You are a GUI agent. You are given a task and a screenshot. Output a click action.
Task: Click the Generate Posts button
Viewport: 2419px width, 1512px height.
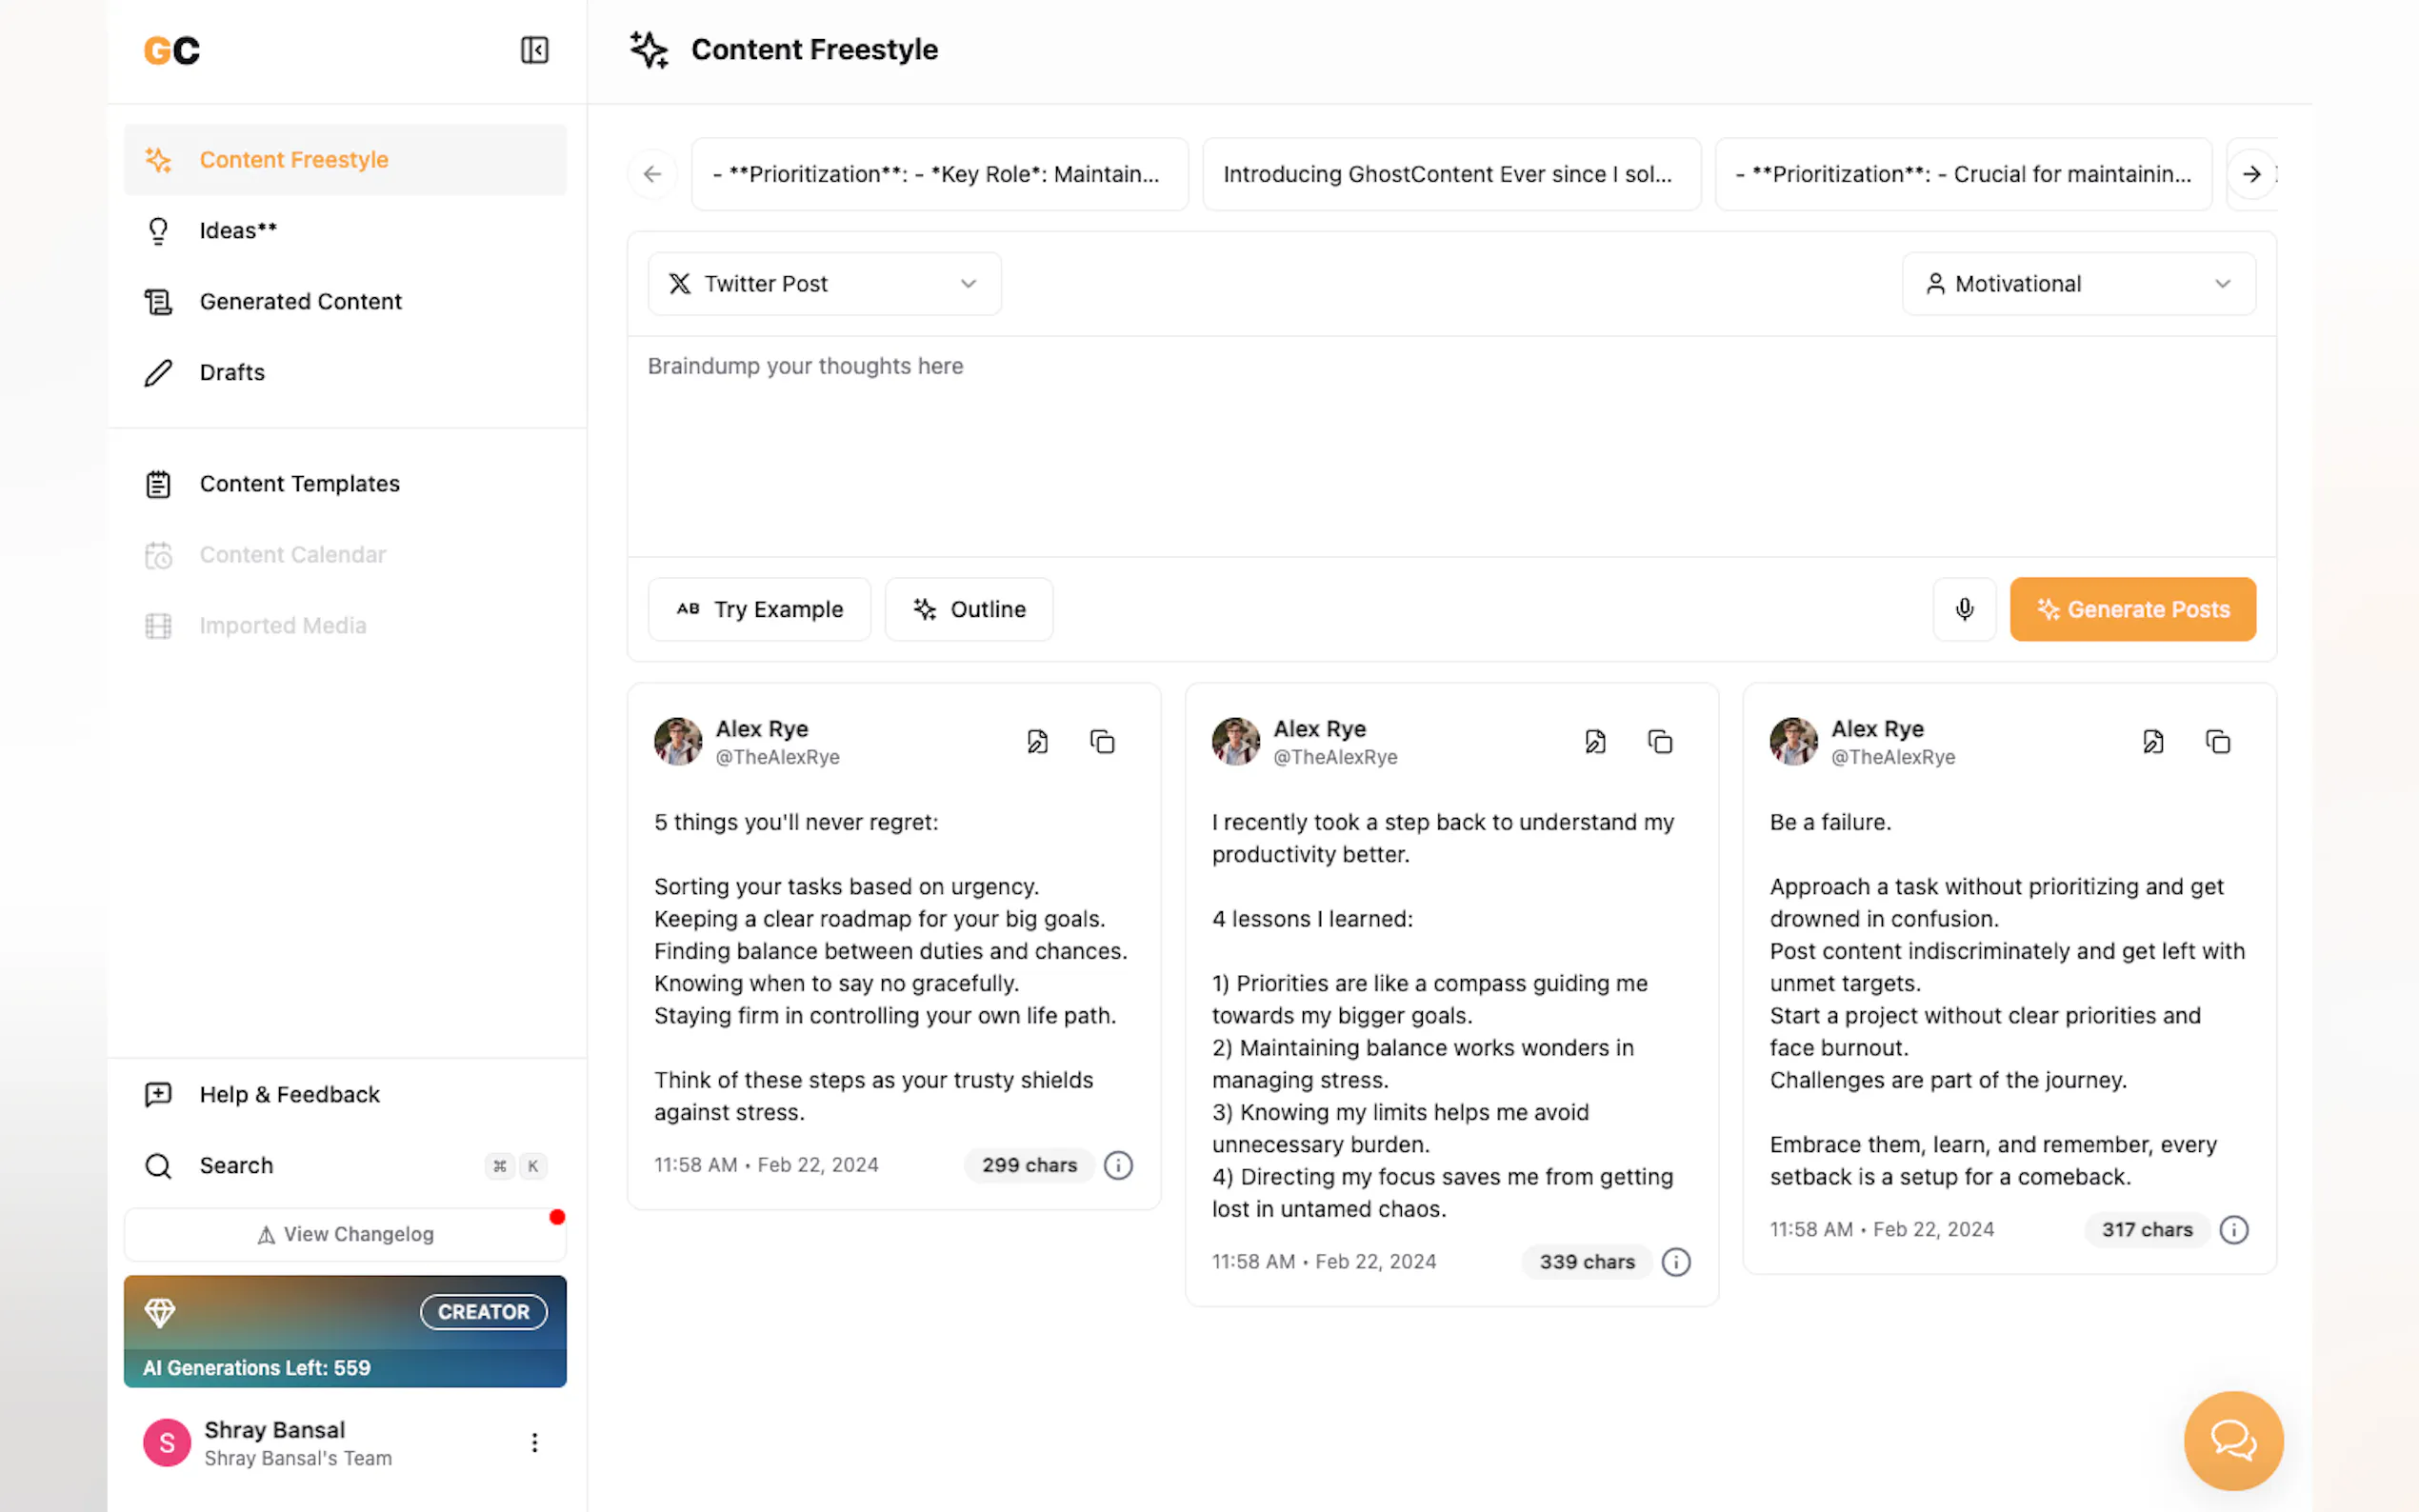point(2132,609)
